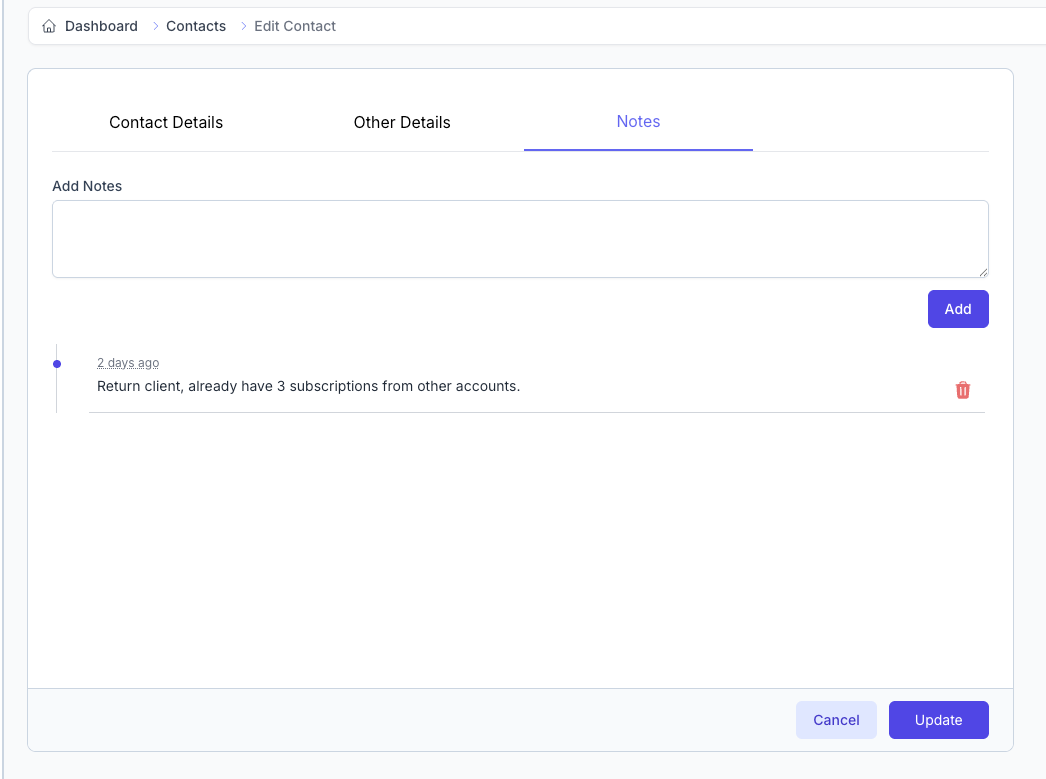
Task: Click Update to save the contact
Action: tap(938, 720)
